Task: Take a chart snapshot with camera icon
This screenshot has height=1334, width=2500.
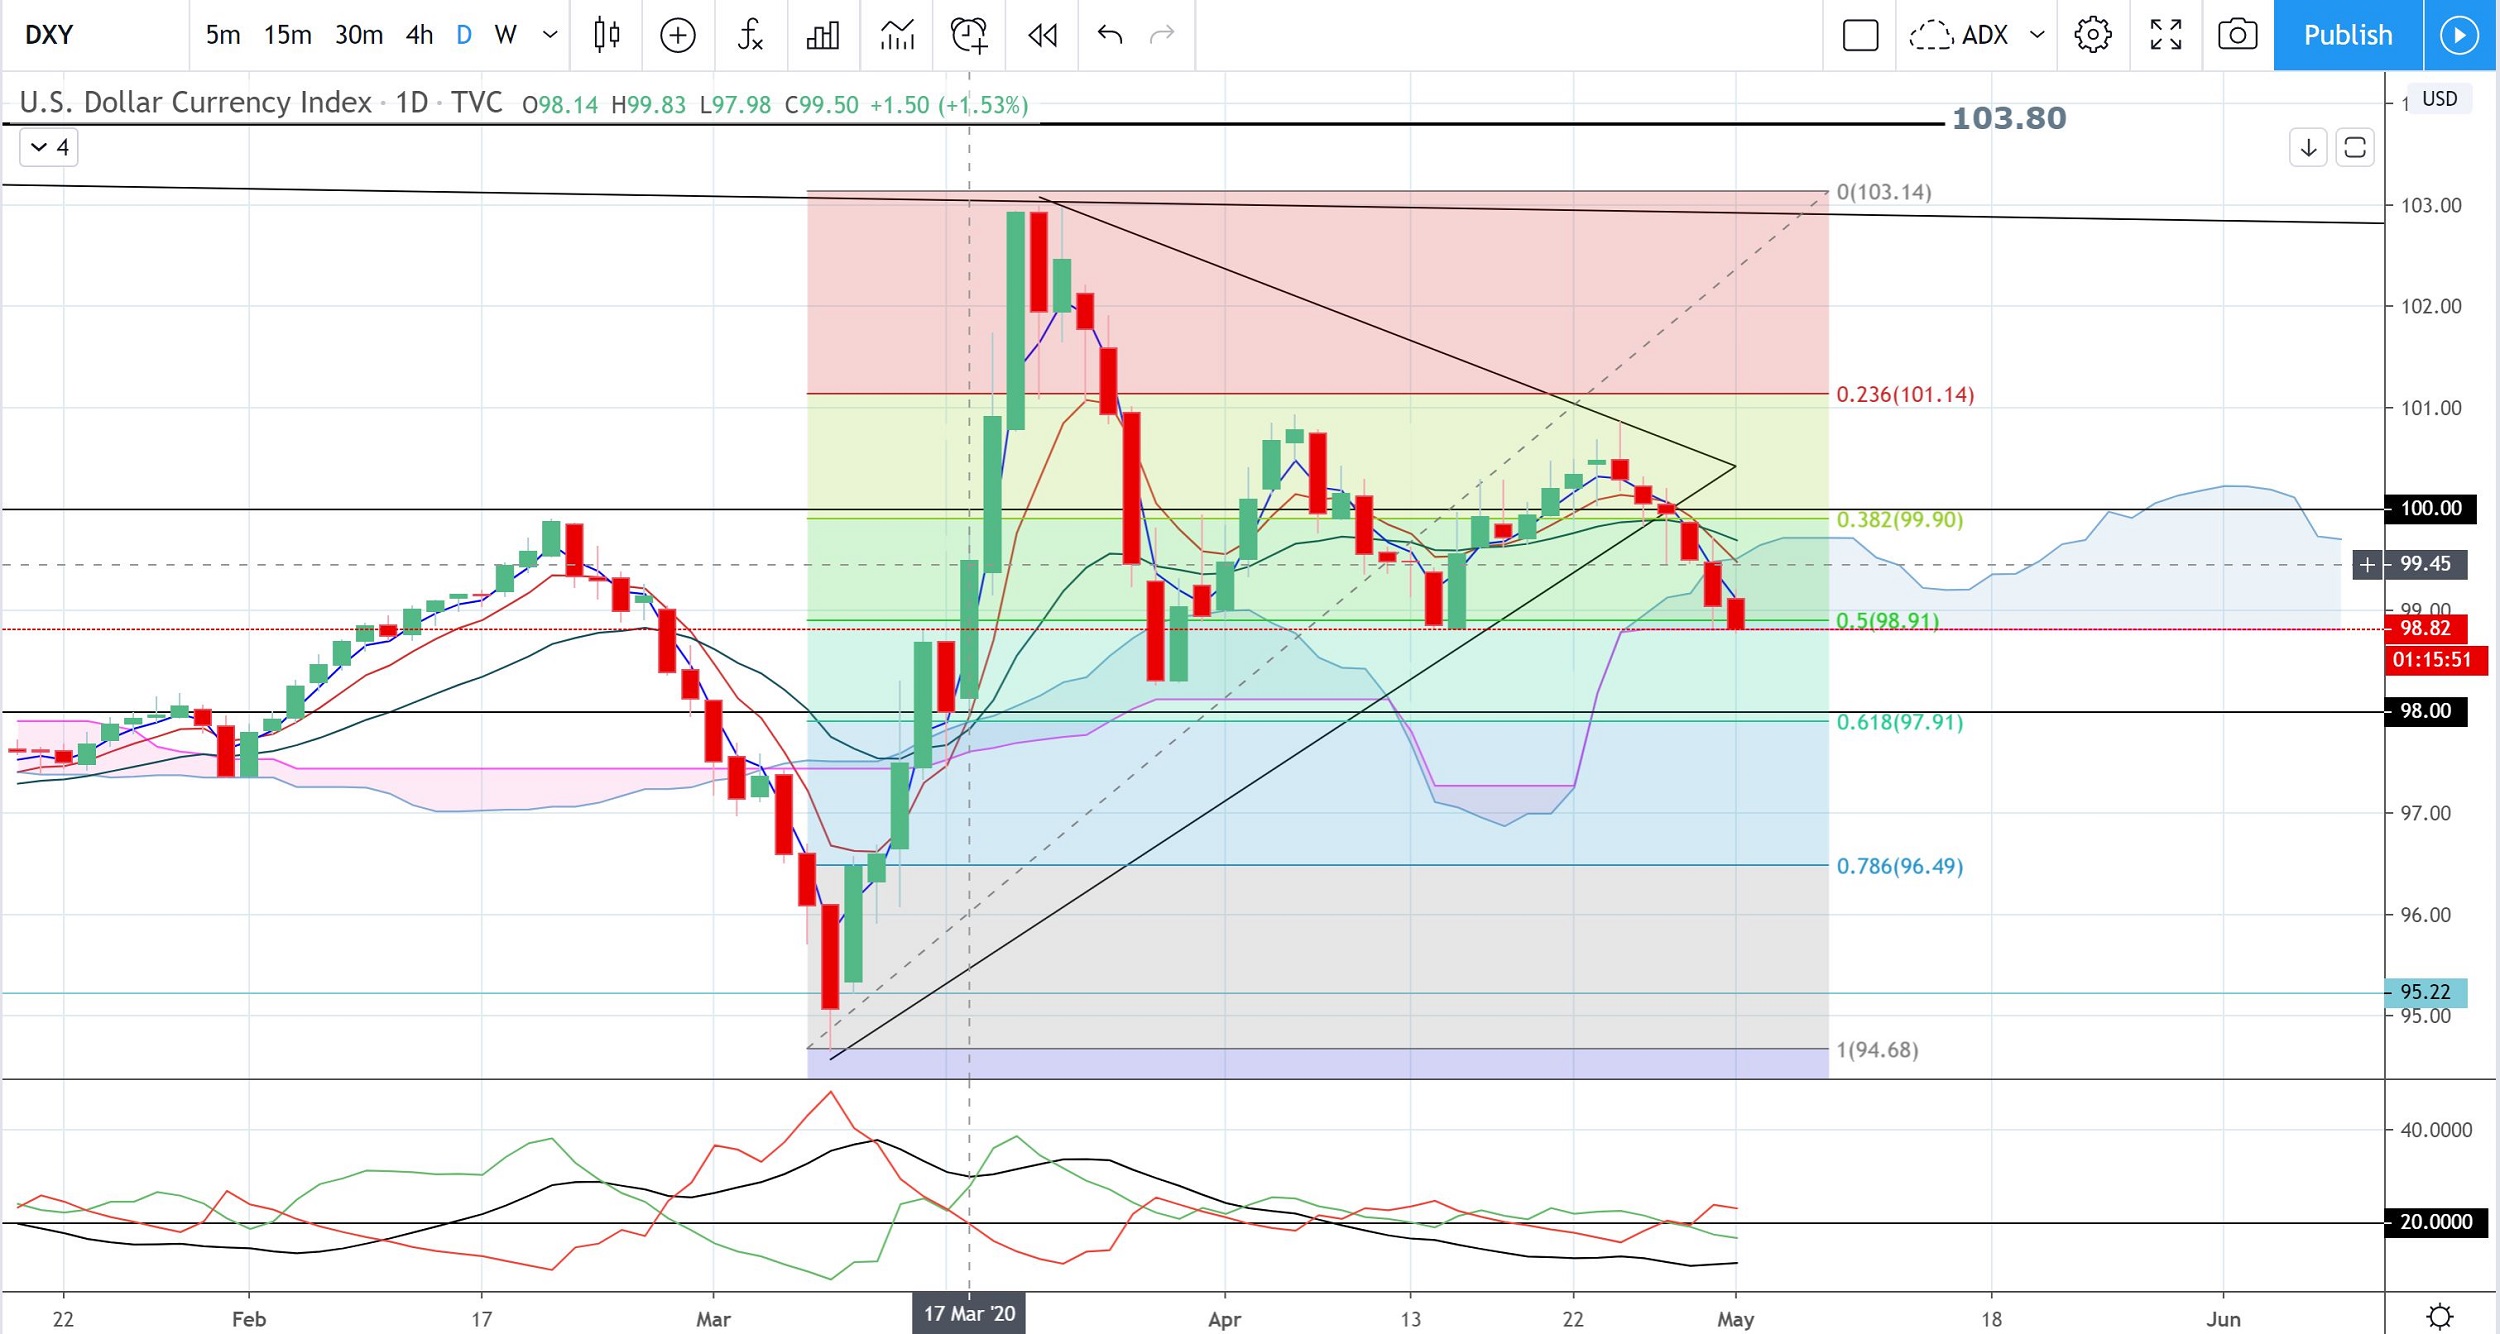Action: point(2237,35)
